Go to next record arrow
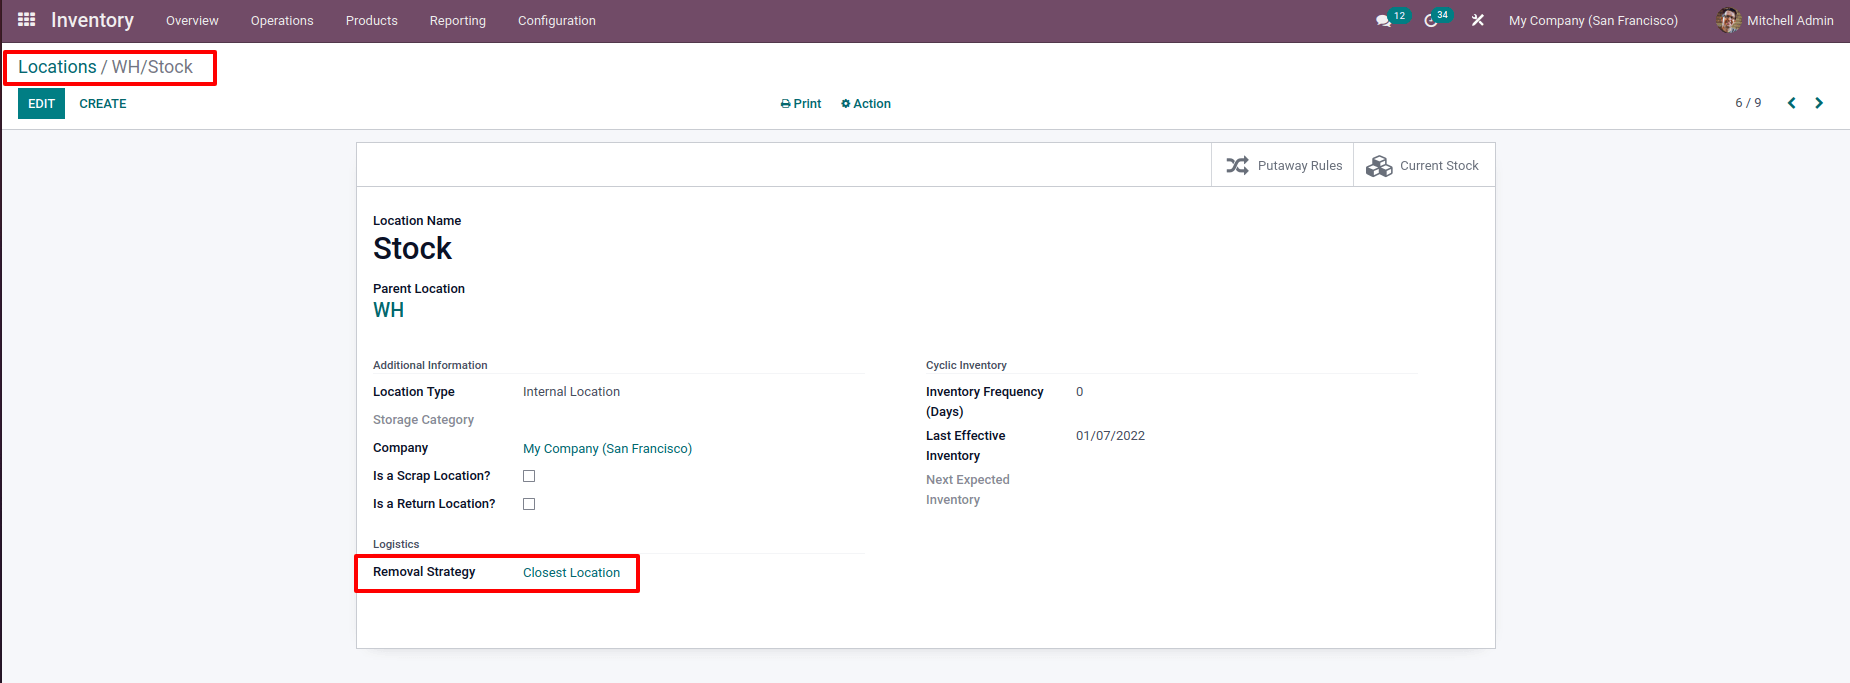The image size is (1850, 683). (1819, 103)
